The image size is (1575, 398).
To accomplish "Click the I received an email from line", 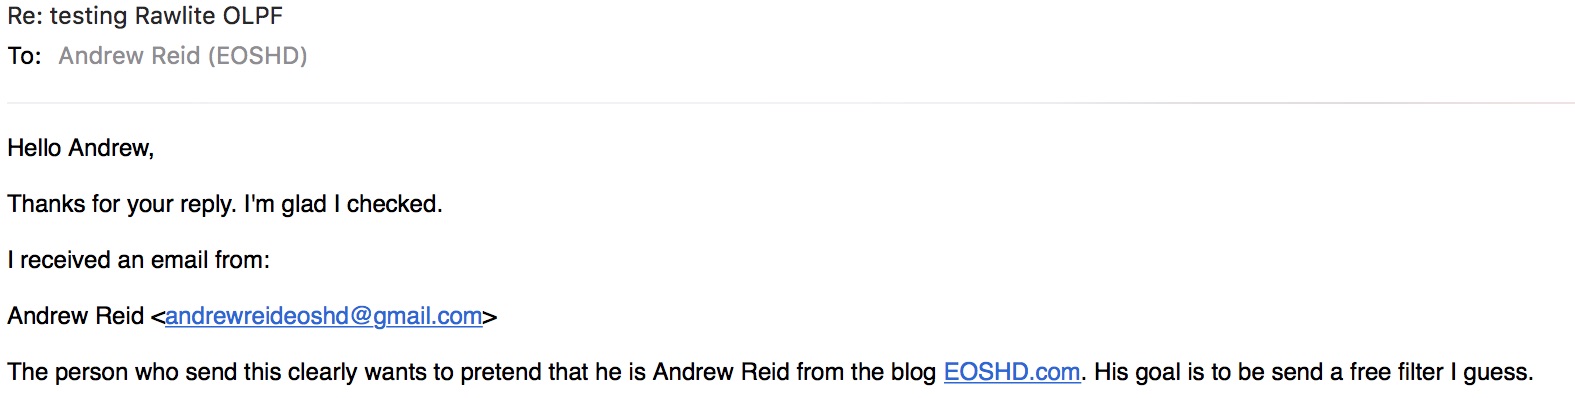I will point(139,260).
